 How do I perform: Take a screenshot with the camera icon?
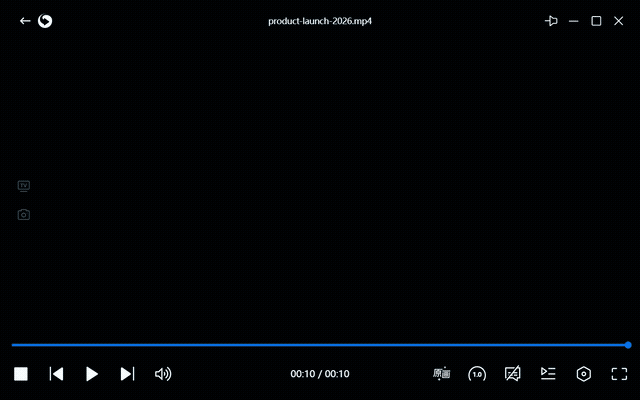tap(24, 215)
